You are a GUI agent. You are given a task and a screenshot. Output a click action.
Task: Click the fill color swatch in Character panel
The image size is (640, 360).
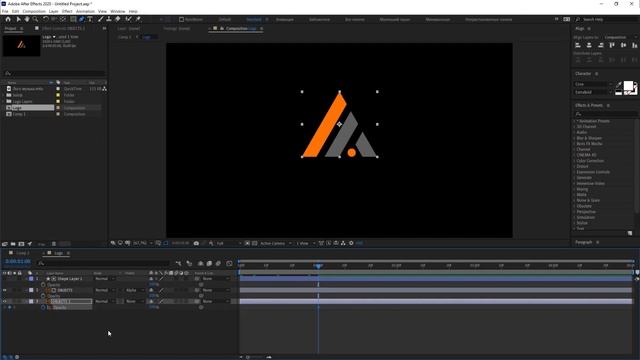pyautogui.click(x=628, y=85)
